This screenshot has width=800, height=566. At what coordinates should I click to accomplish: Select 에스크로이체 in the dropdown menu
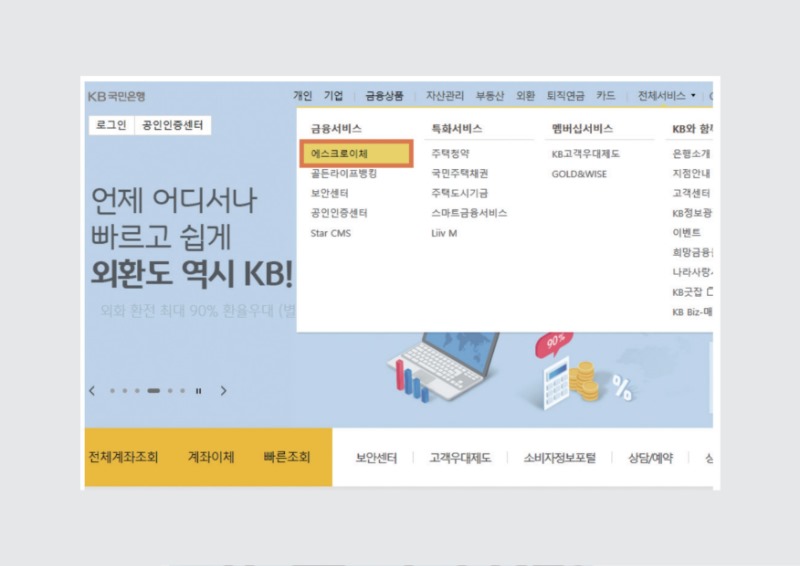click(355, 154)
